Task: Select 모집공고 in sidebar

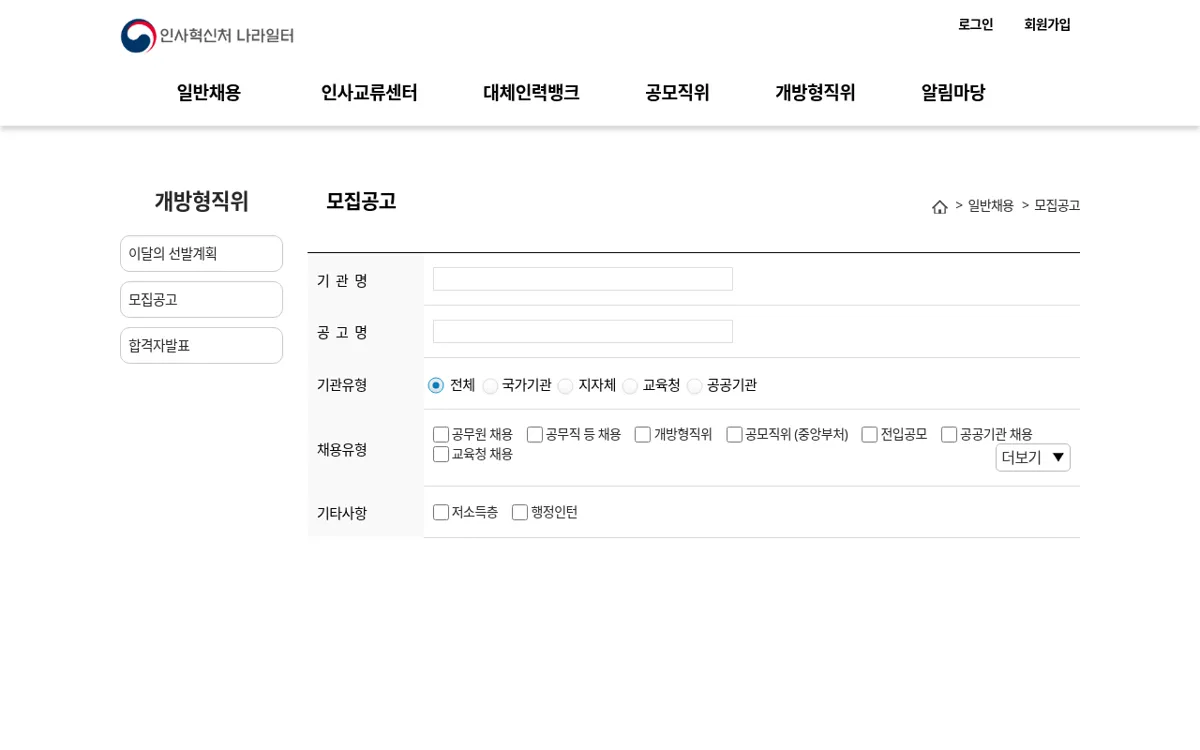Action: pos(201,300)
